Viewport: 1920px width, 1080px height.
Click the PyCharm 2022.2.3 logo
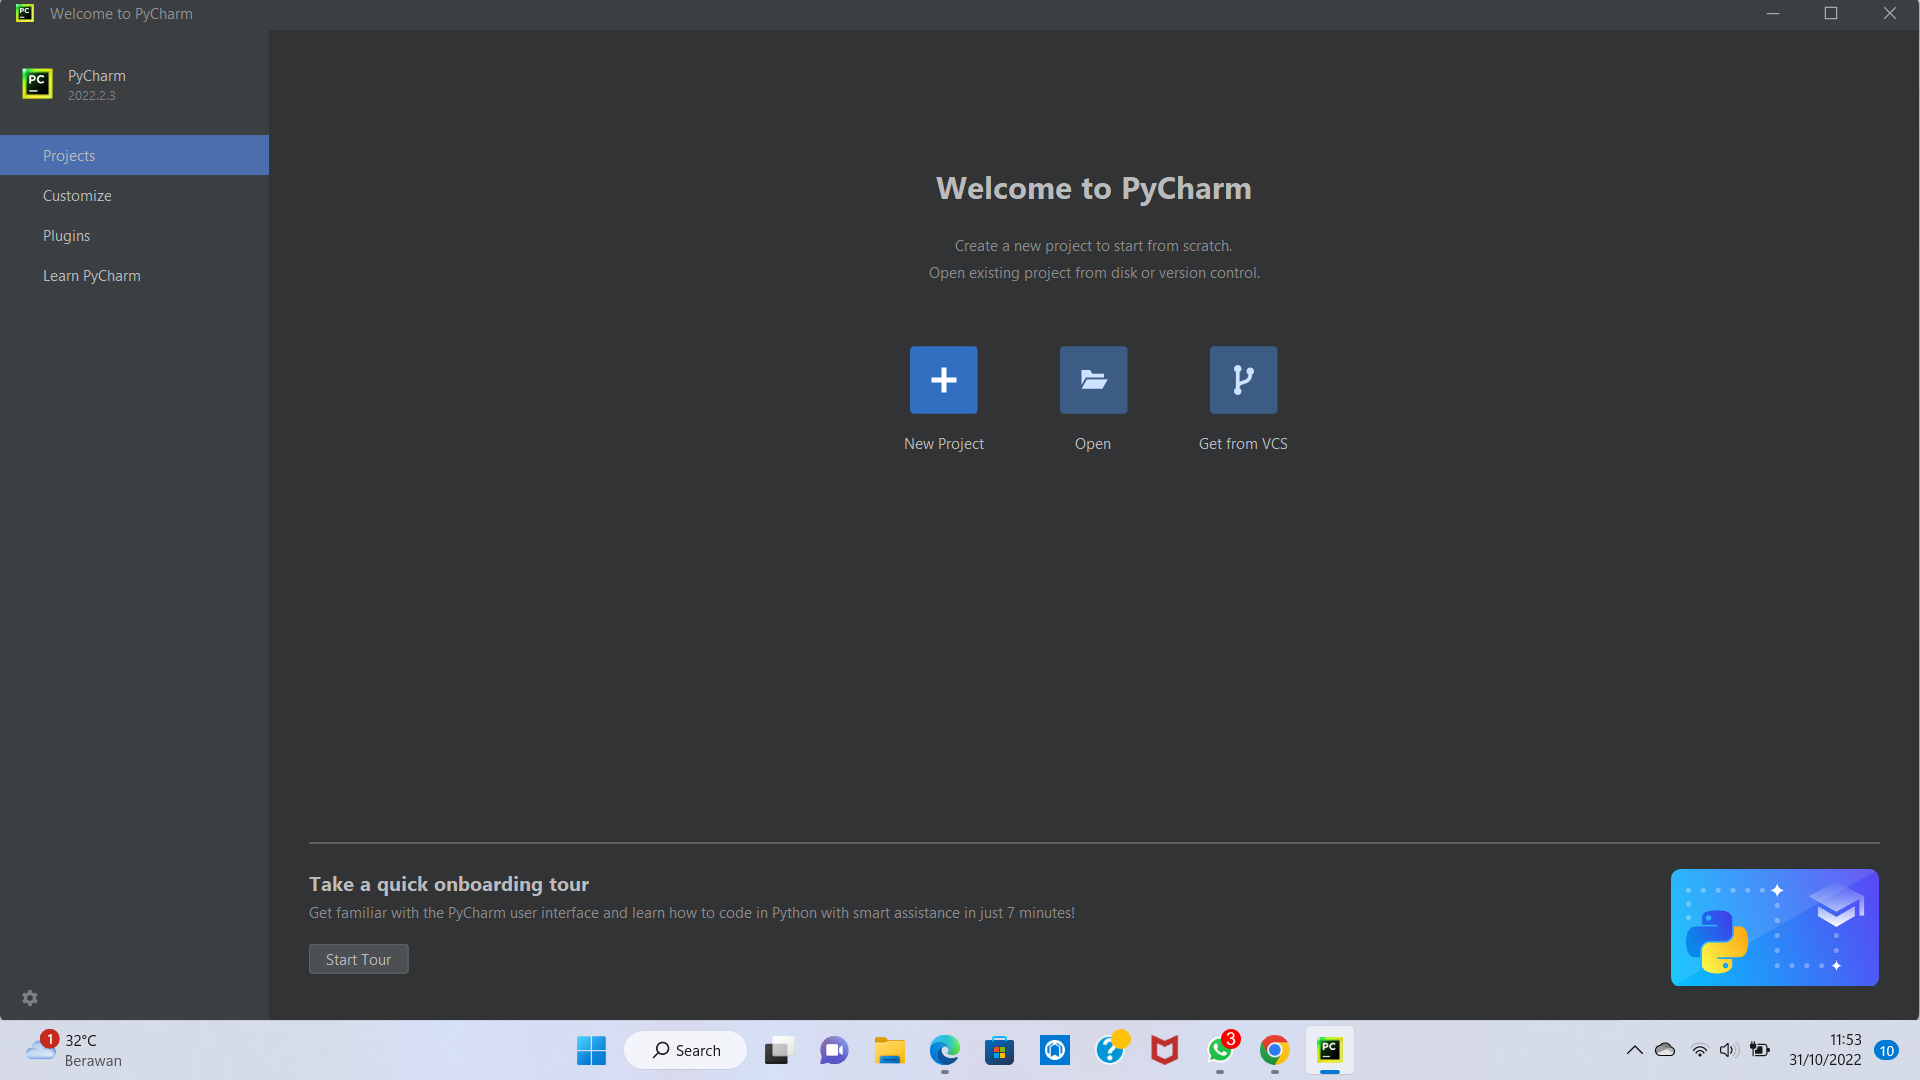click(37, 84)
